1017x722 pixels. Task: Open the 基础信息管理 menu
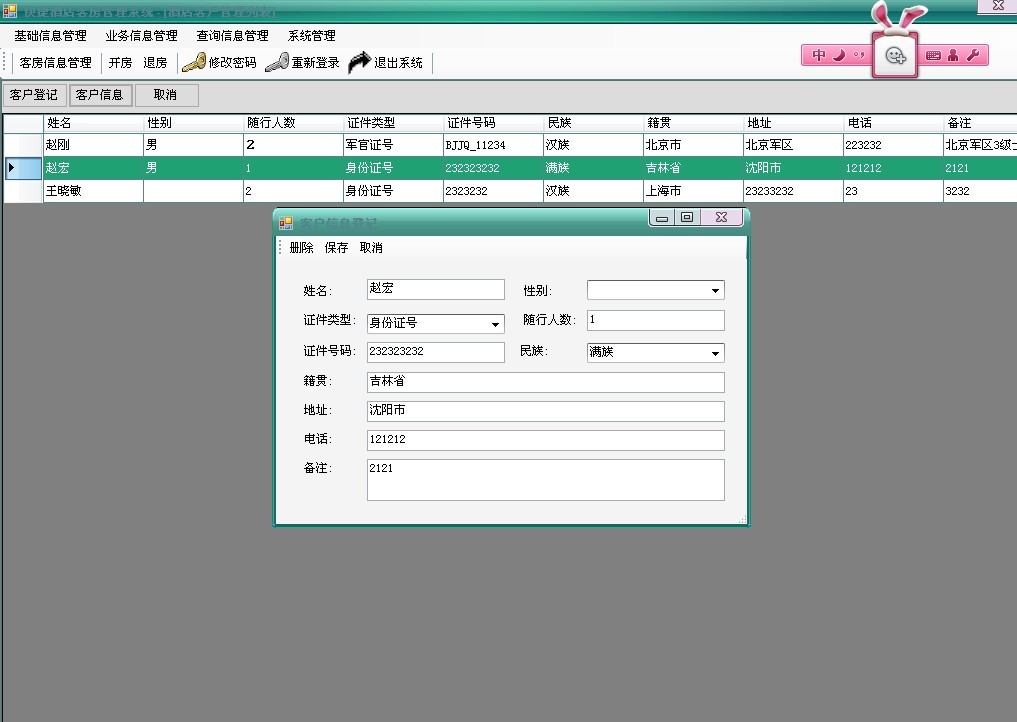coord(50,36)
